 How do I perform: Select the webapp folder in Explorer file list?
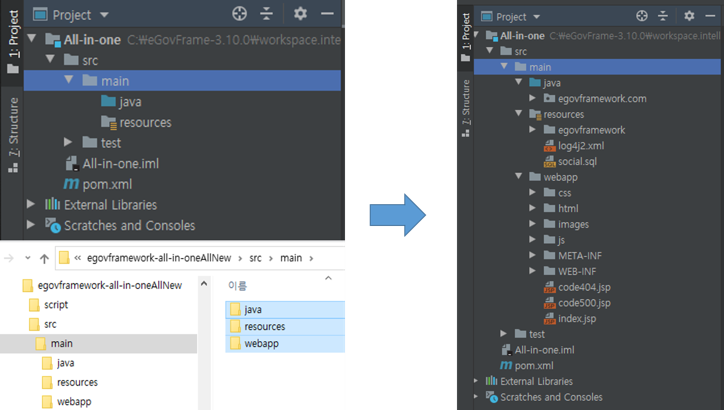(260, 343)
